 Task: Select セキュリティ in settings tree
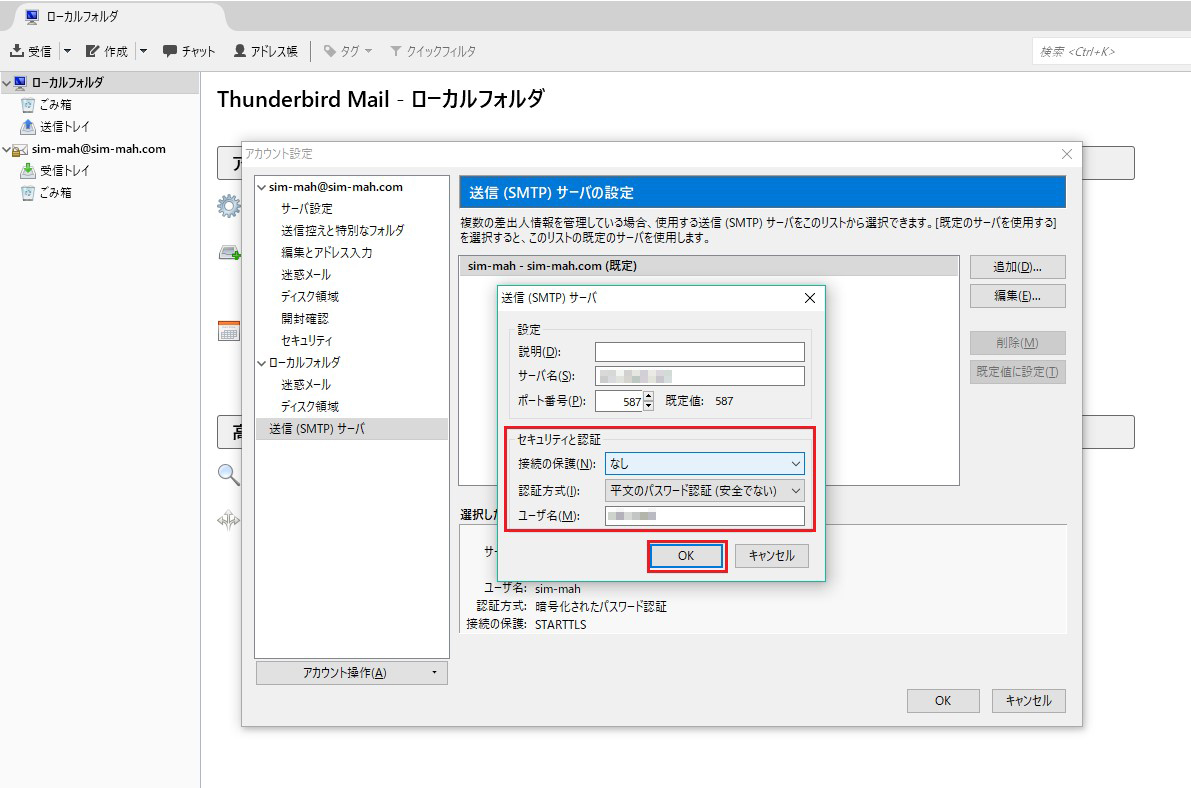tap(307, 341)
